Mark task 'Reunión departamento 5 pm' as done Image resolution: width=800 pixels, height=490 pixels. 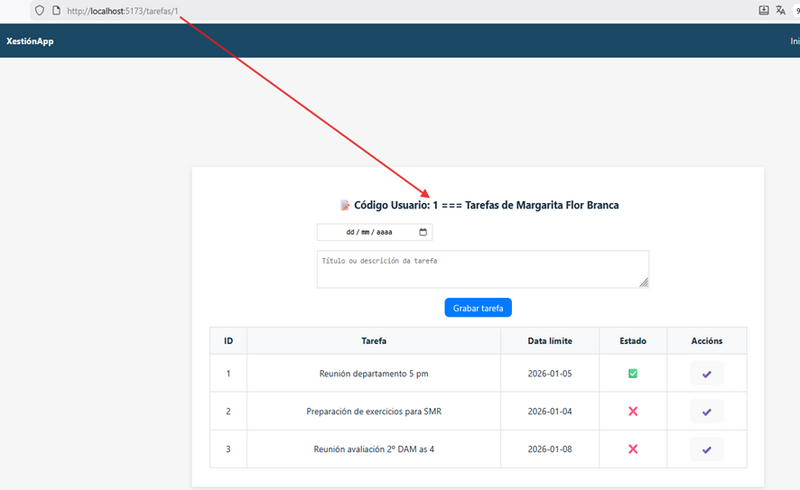707,374
